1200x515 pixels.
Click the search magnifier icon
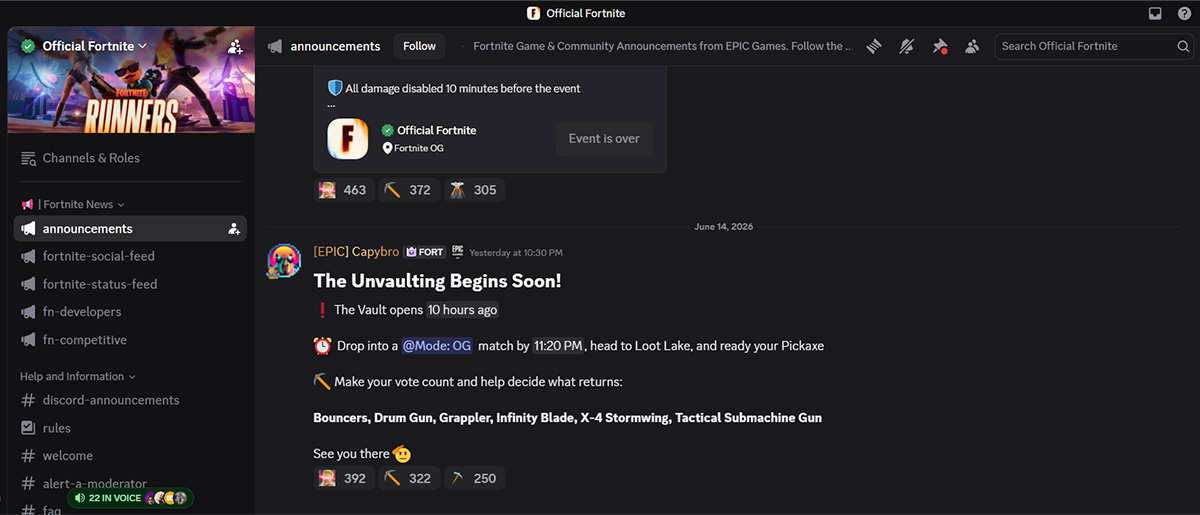1183,46
